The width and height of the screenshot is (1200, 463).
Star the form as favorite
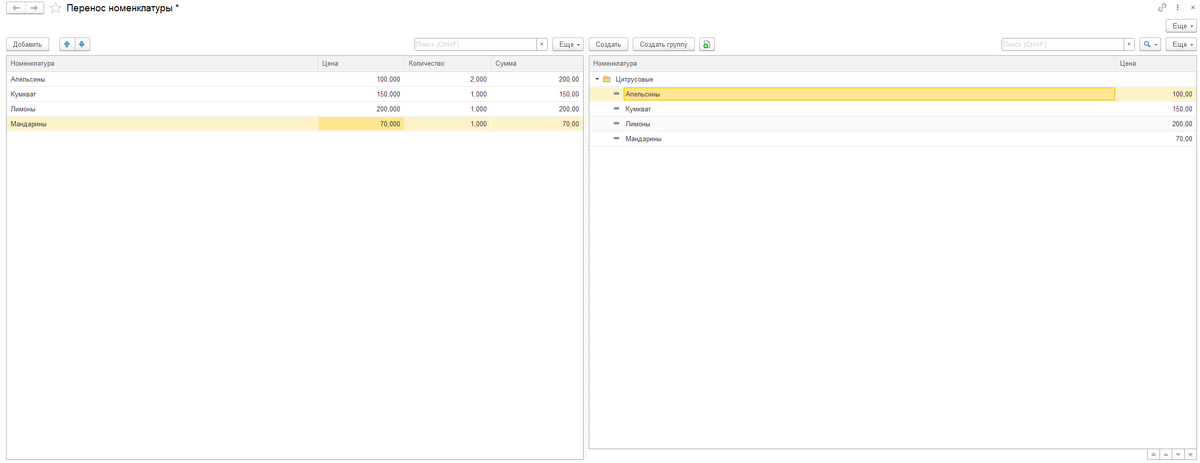point(55,8)
